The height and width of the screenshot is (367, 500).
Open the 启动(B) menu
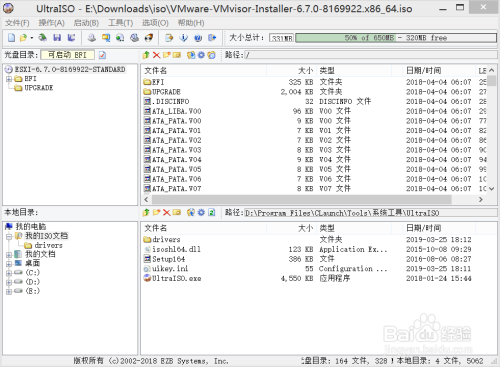pos(86,23)
